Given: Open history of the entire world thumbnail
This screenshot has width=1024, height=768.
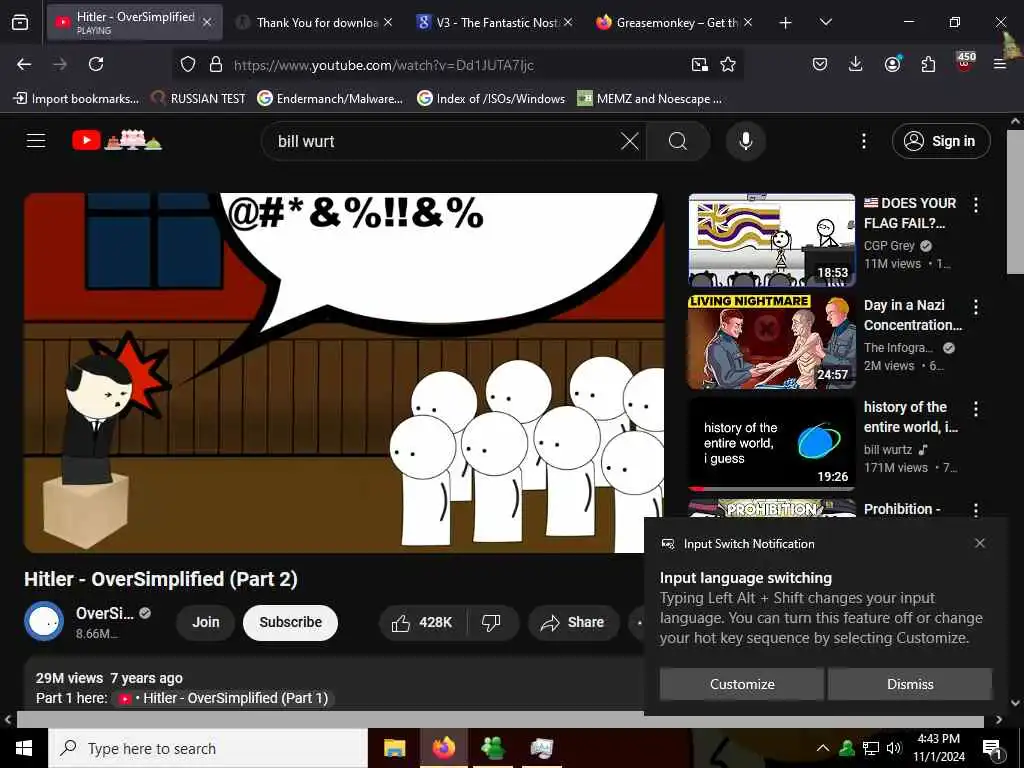Looking at the screenshot, I should (772, 443).
